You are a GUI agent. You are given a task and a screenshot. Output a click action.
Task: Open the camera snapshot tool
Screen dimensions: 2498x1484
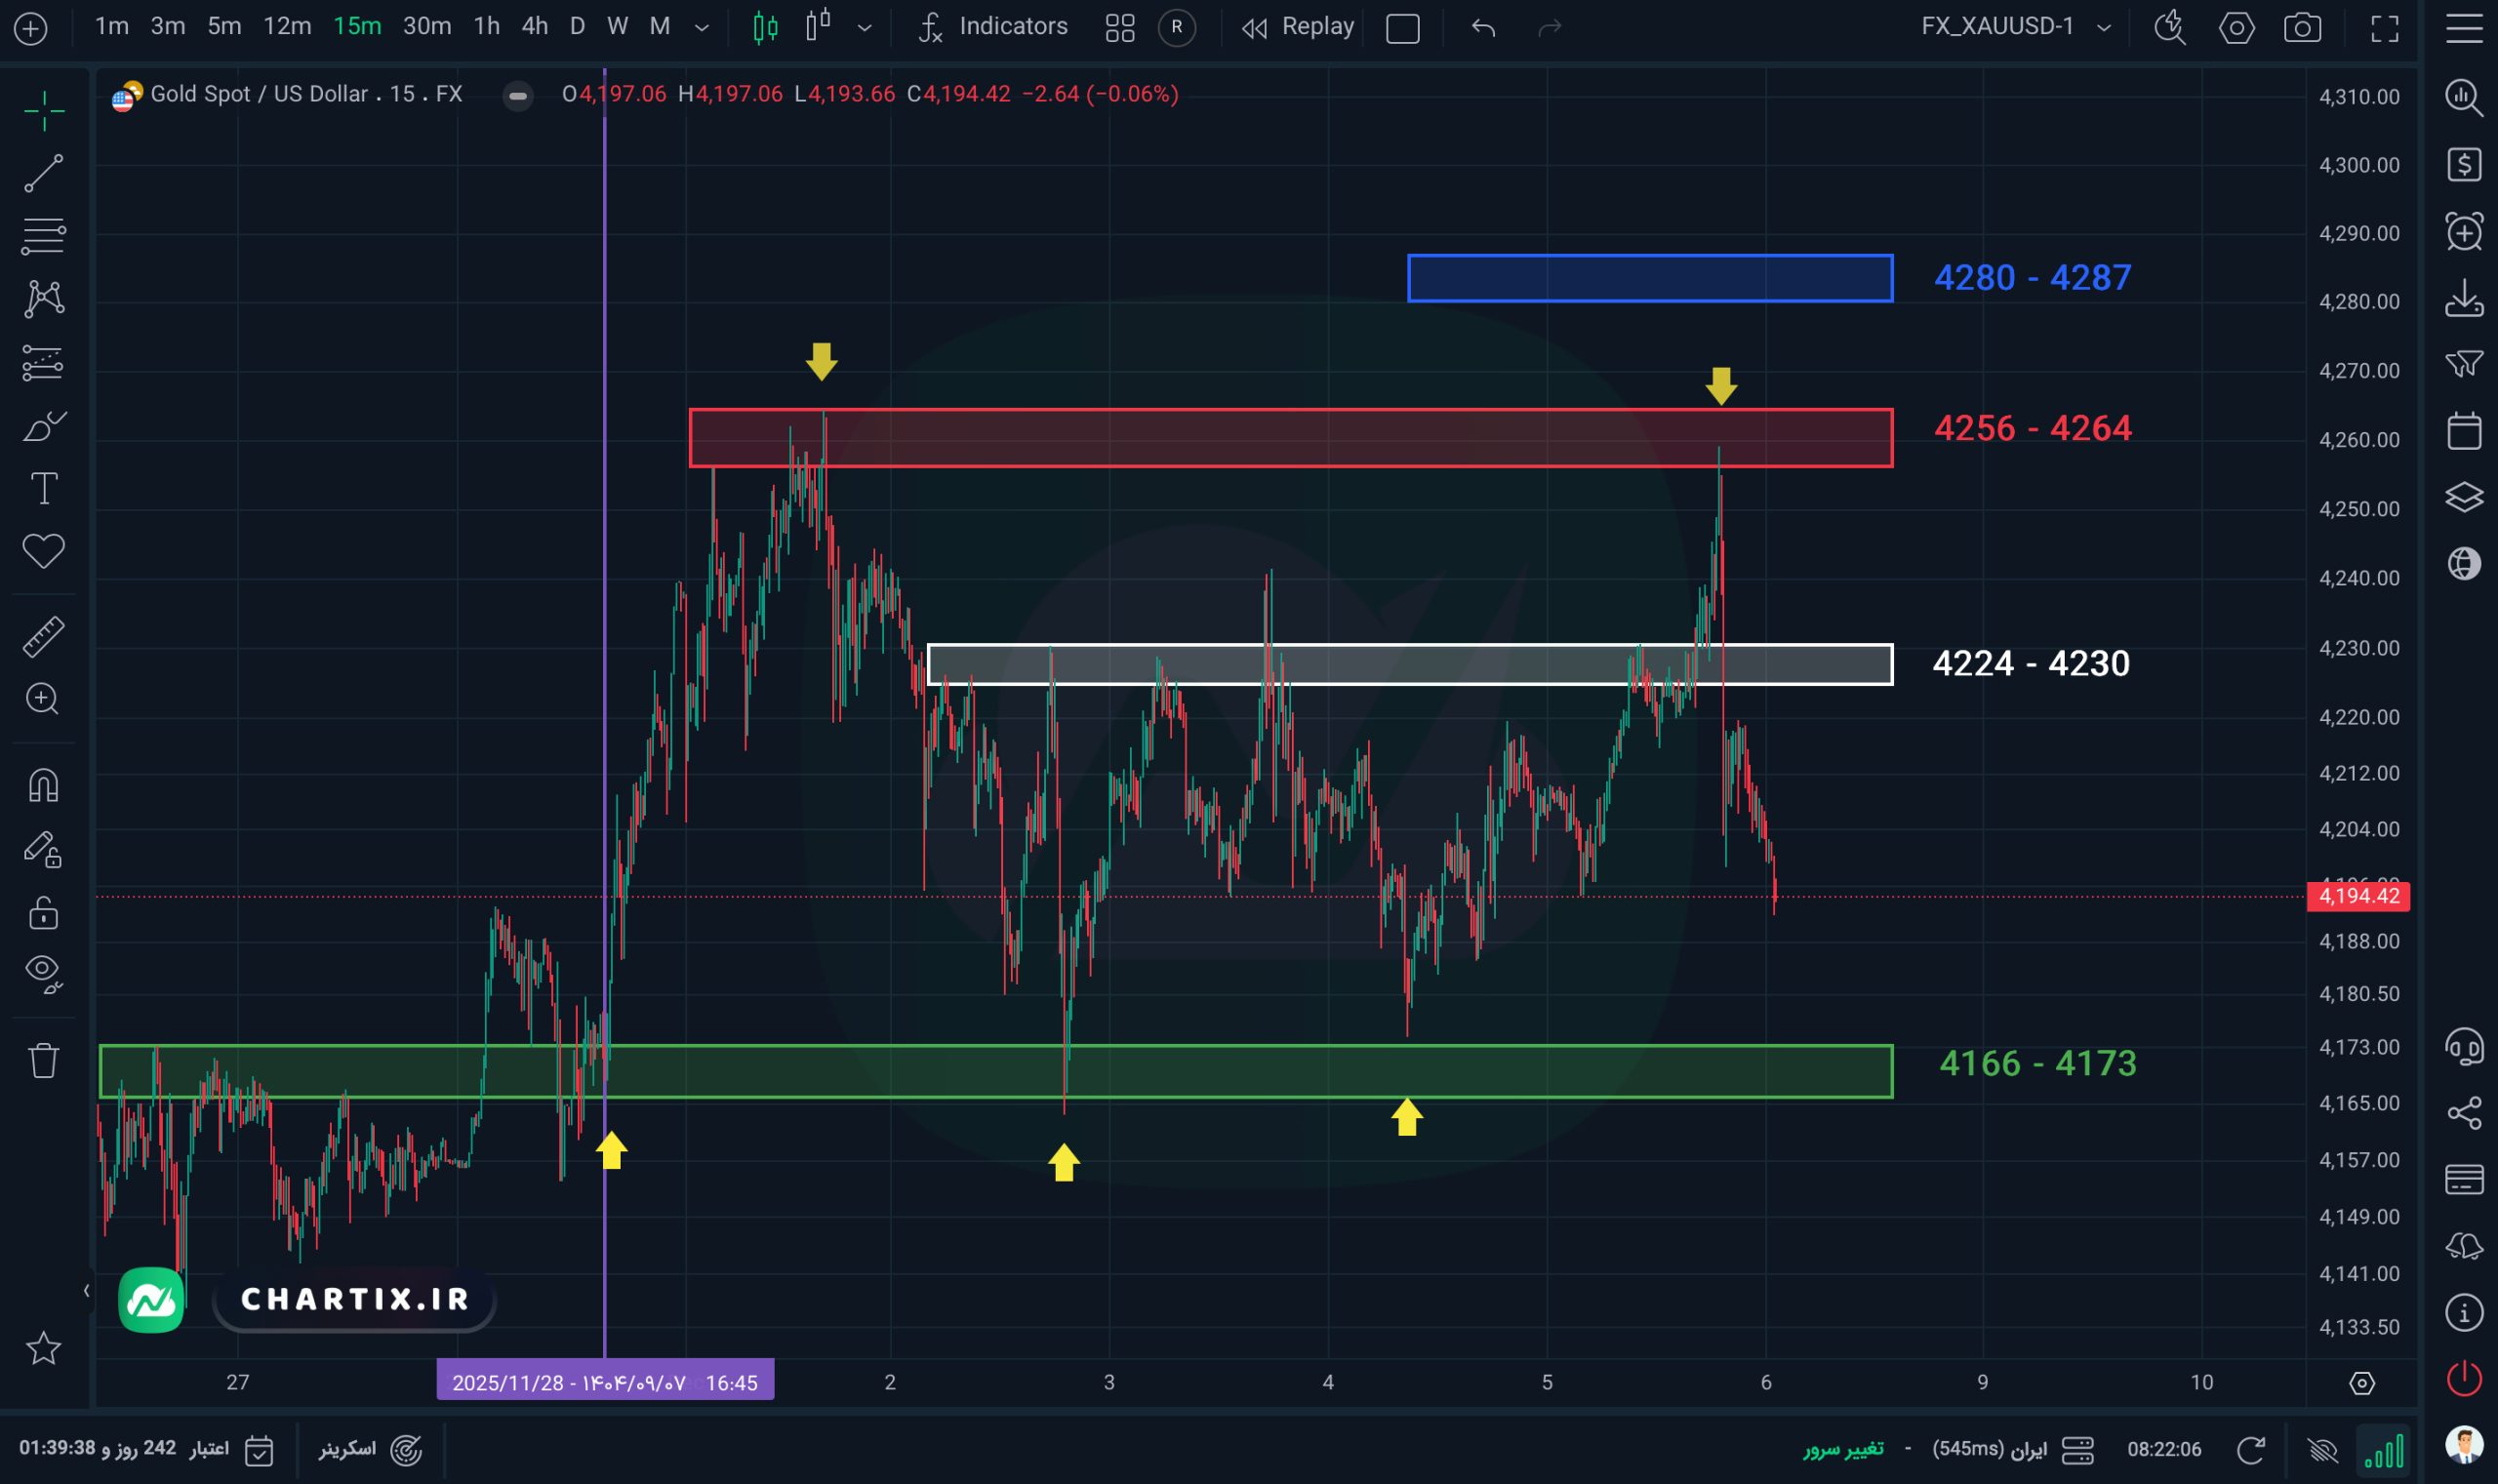point(2302,27)
